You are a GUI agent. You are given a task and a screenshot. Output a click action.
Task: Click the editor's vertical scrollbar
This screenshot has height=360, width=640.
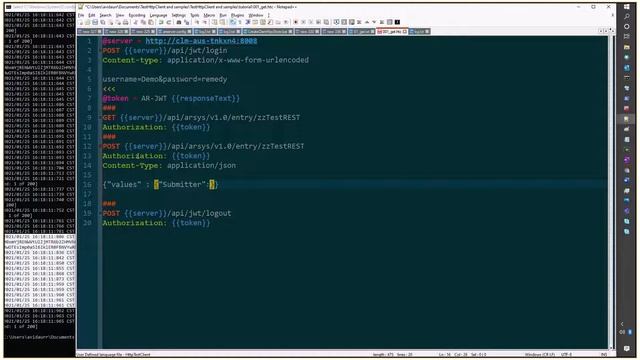[x=611, y=192]
